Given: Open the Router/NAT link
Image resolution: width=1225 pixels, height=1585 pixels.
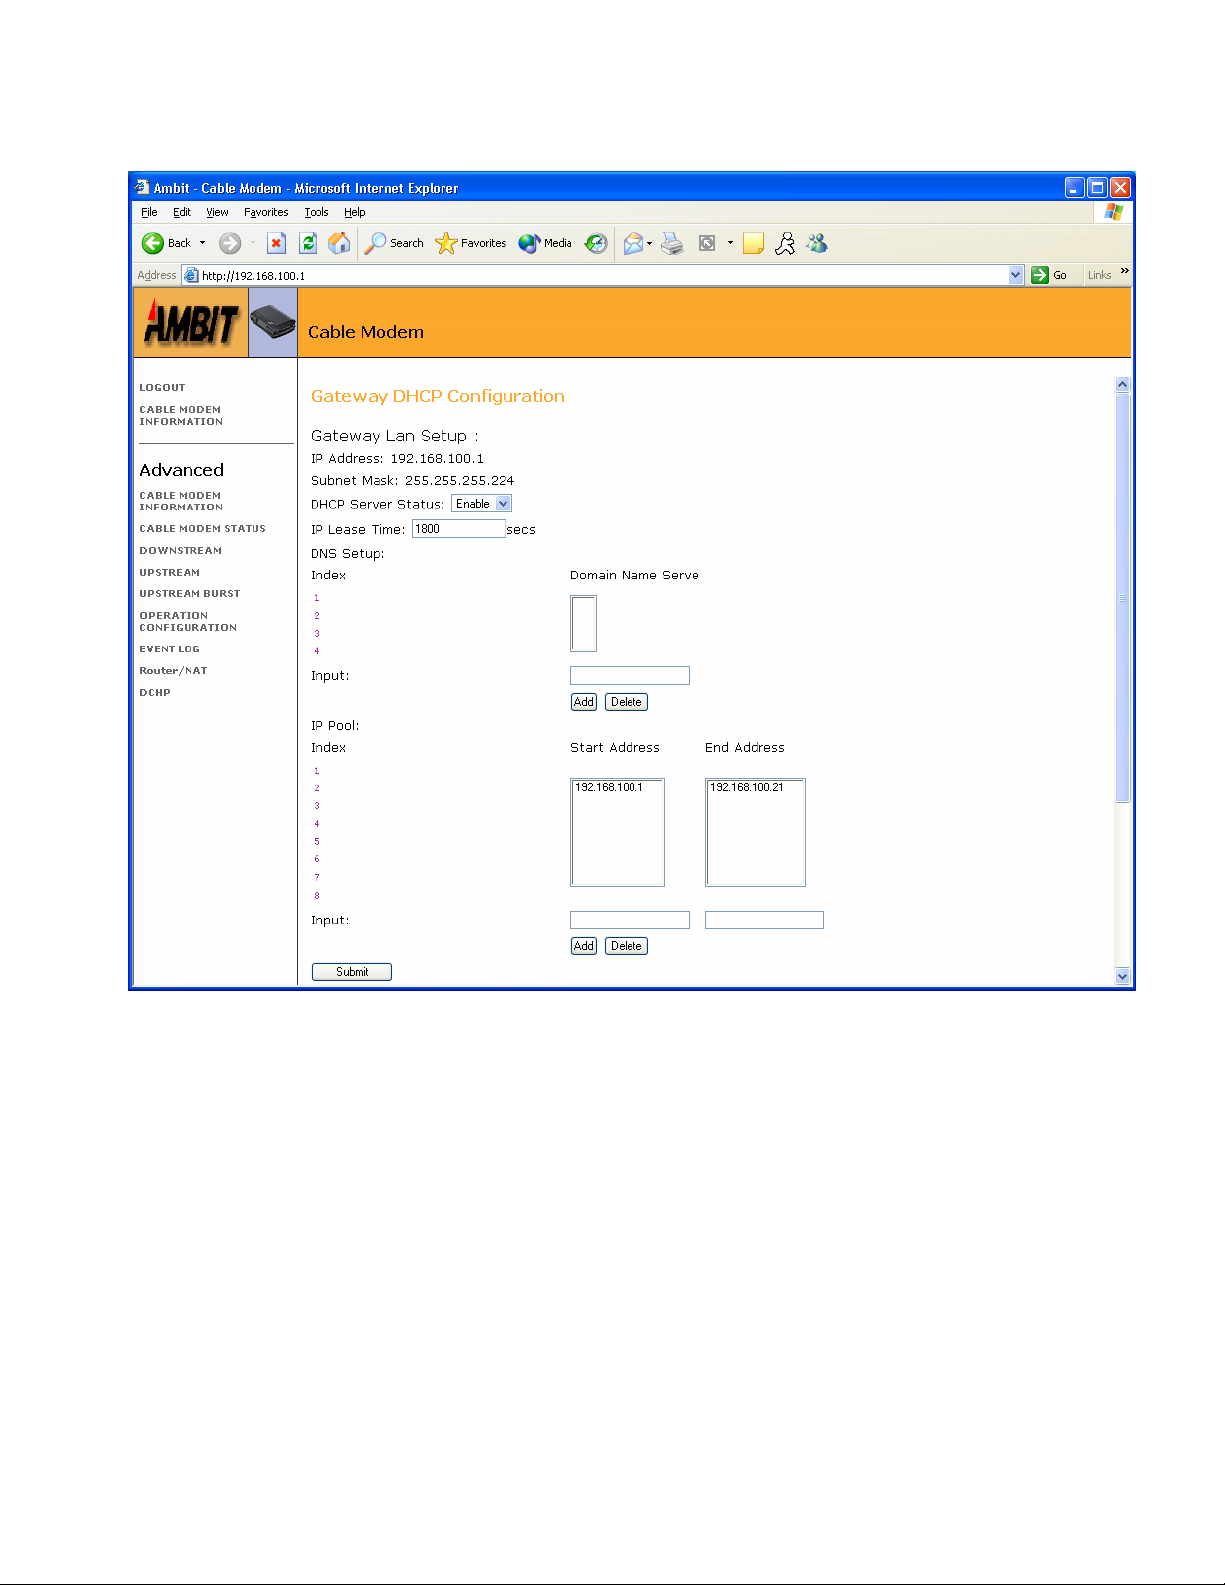Looking at the screenshot, I should (173, 671).
